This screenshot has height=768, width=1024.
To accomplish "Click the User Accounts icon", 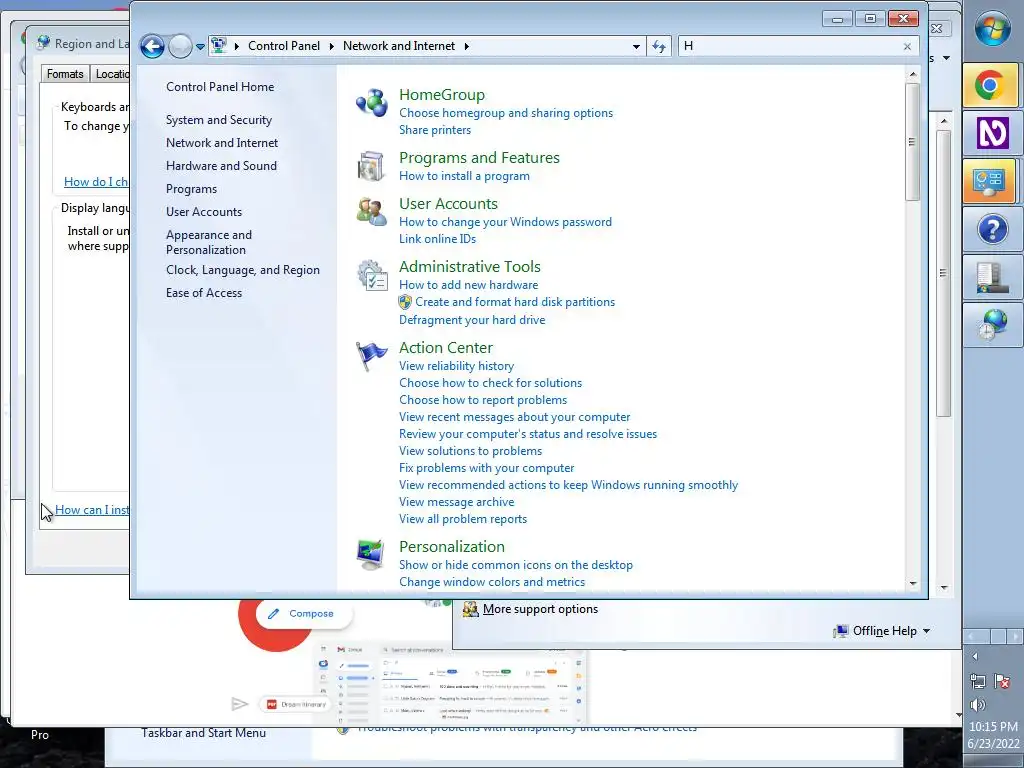I will coord(372,212).
